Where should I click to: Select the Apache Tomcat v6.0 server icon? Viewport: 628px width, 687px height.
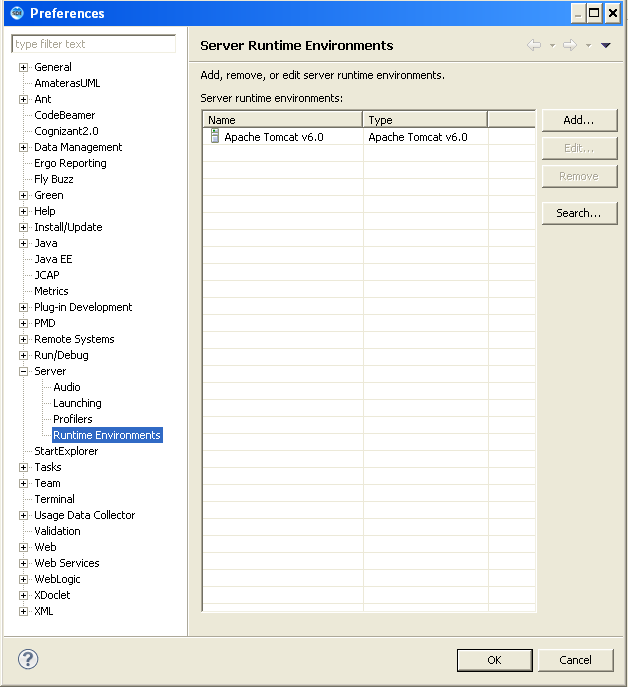click(215, 136)
